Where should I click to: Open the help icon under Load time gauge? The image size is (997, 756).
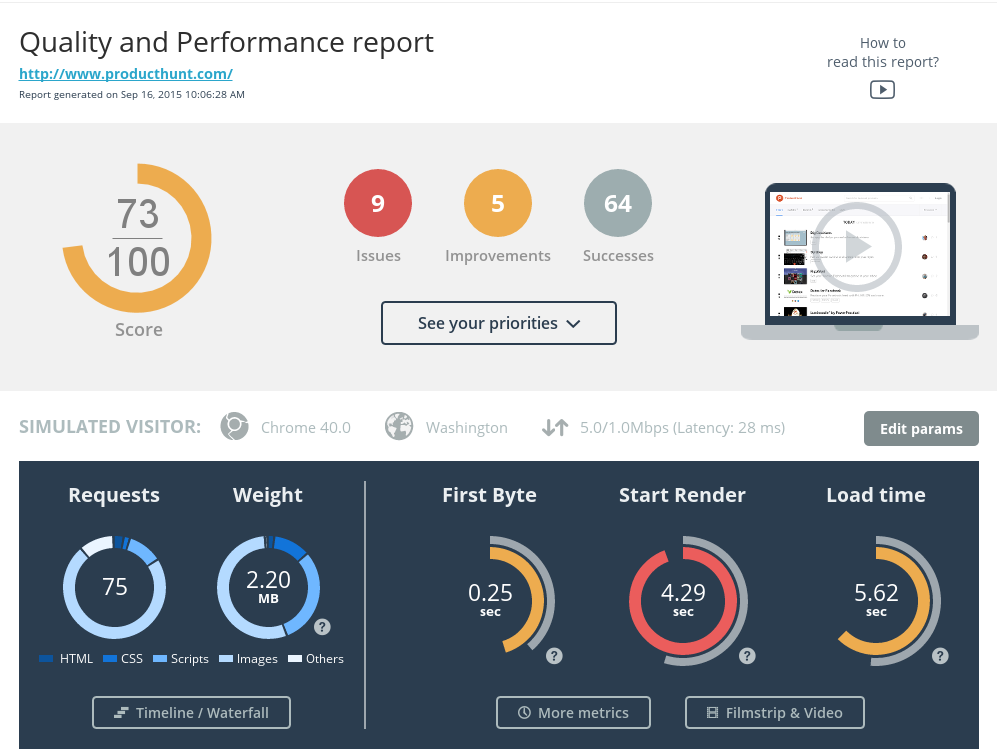940,656
